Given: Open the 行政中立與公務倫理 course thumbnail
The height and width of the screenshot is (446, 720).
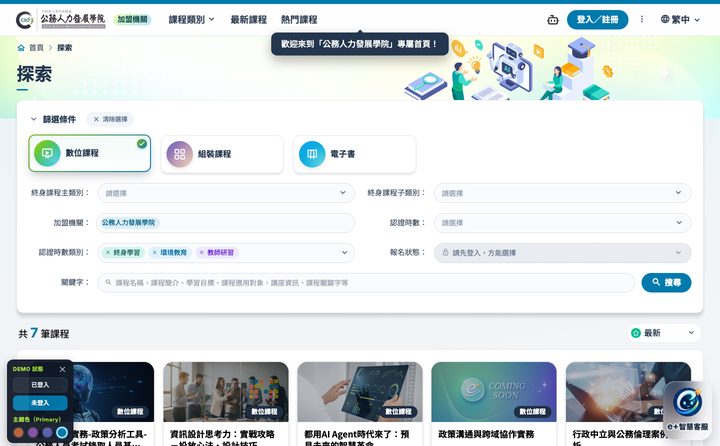Looking at the screenshot, I should point(628,392).
